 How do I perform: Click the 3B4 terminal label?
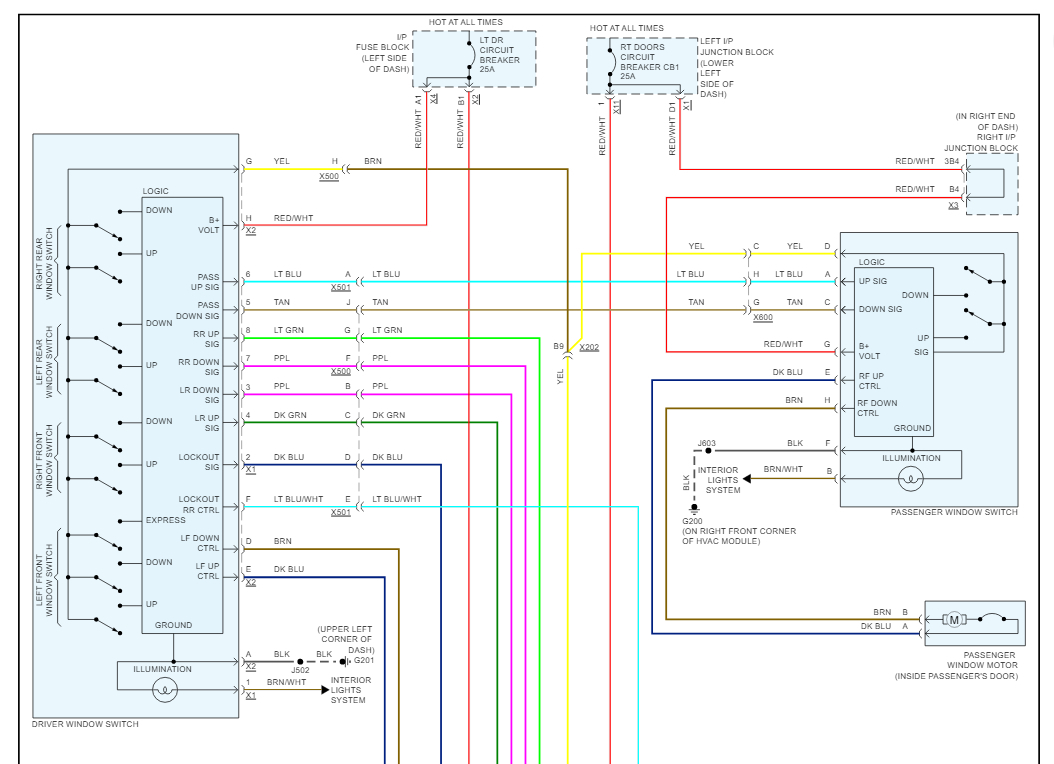pos(951,161)
